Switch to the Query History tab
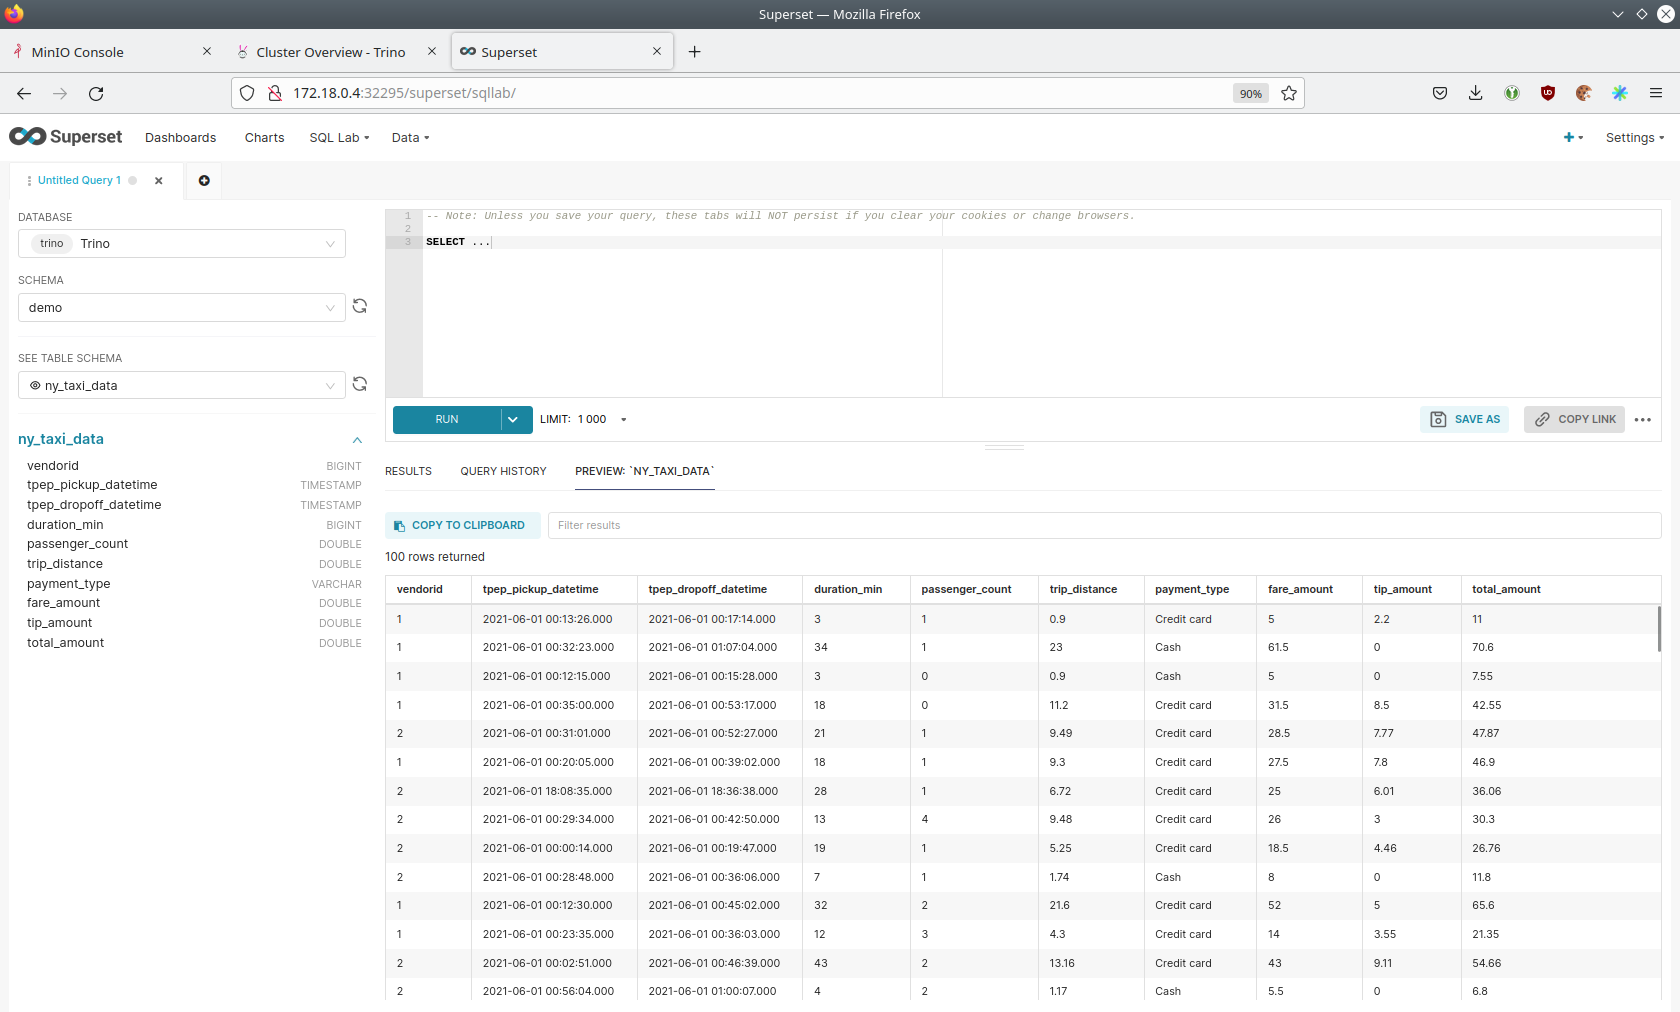Viewport: 1680px width, 1012px height. [503, 471]
